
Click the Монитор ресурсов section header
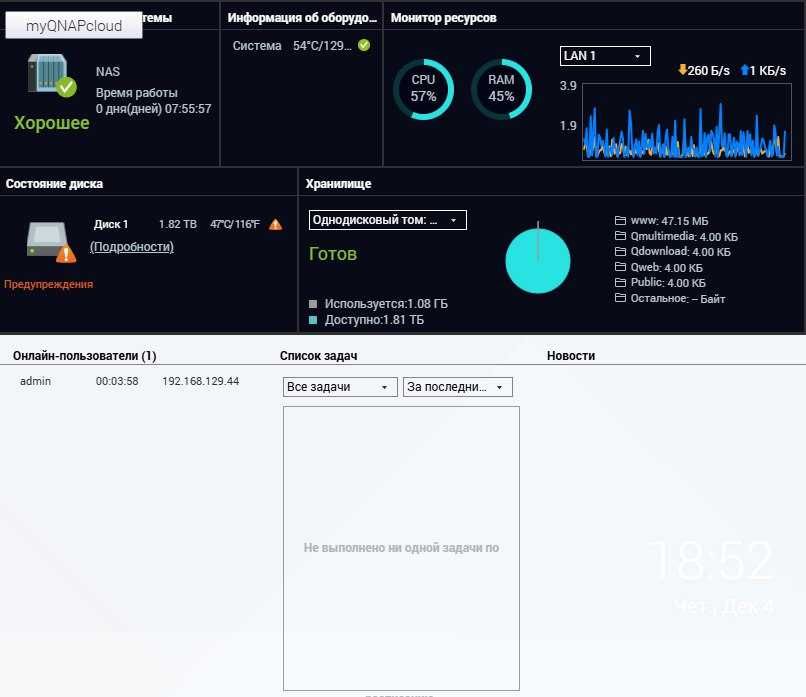coord(443,17)
